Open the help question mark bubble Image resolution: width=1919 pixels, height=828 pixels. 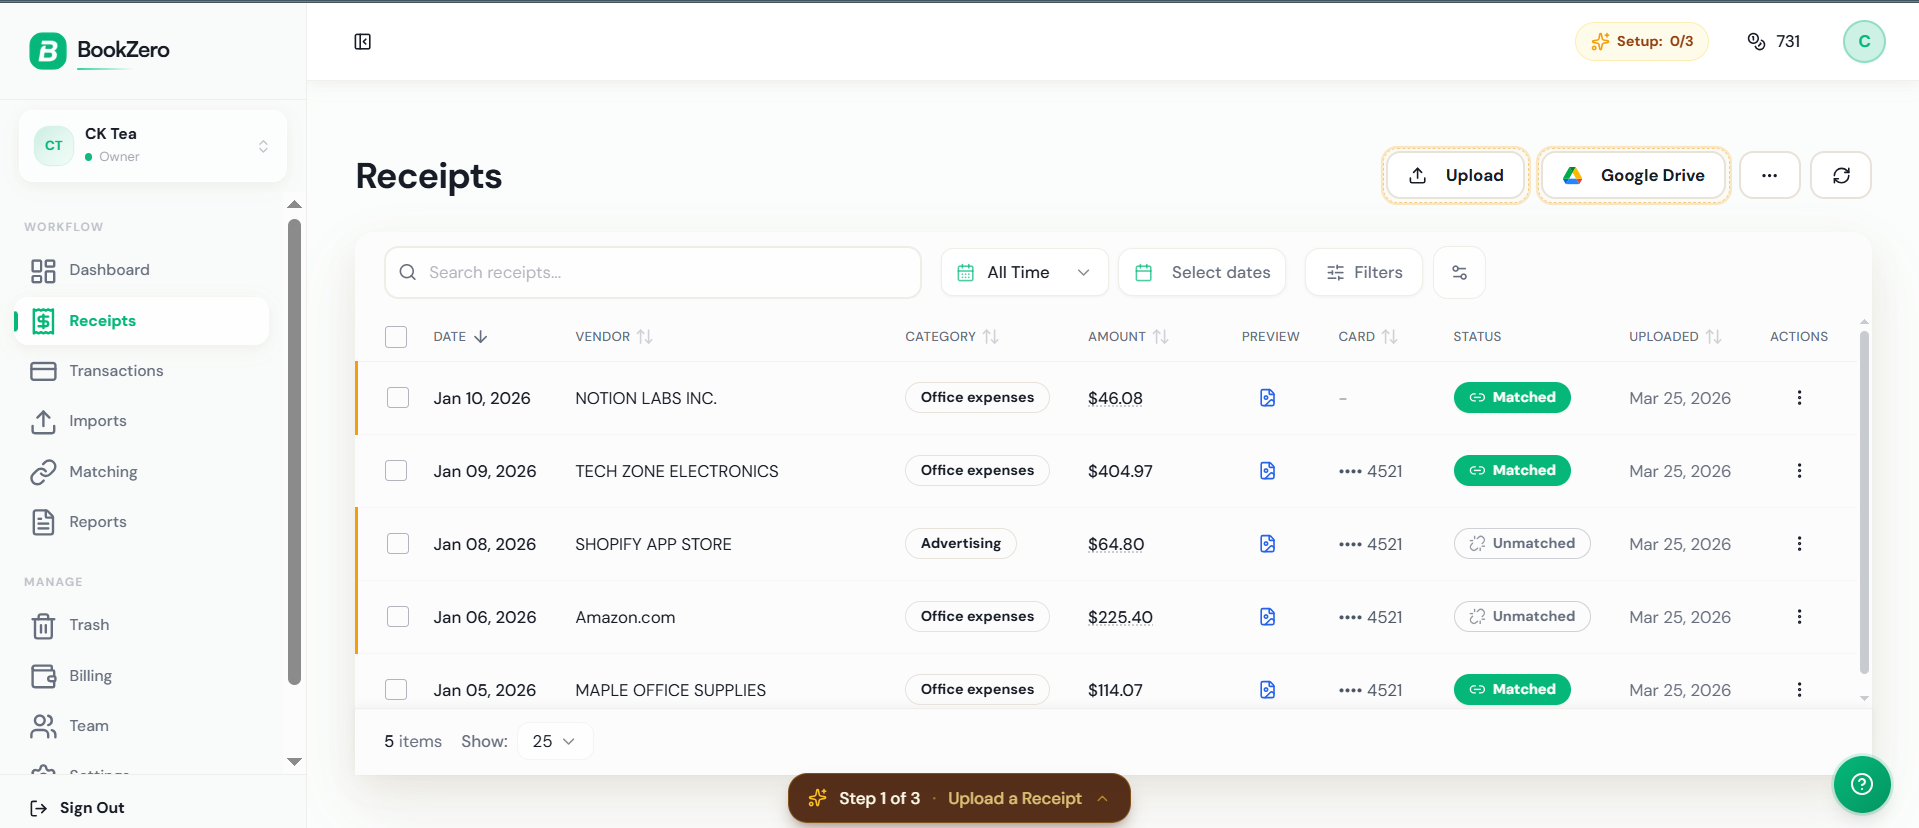(1862, 784)
